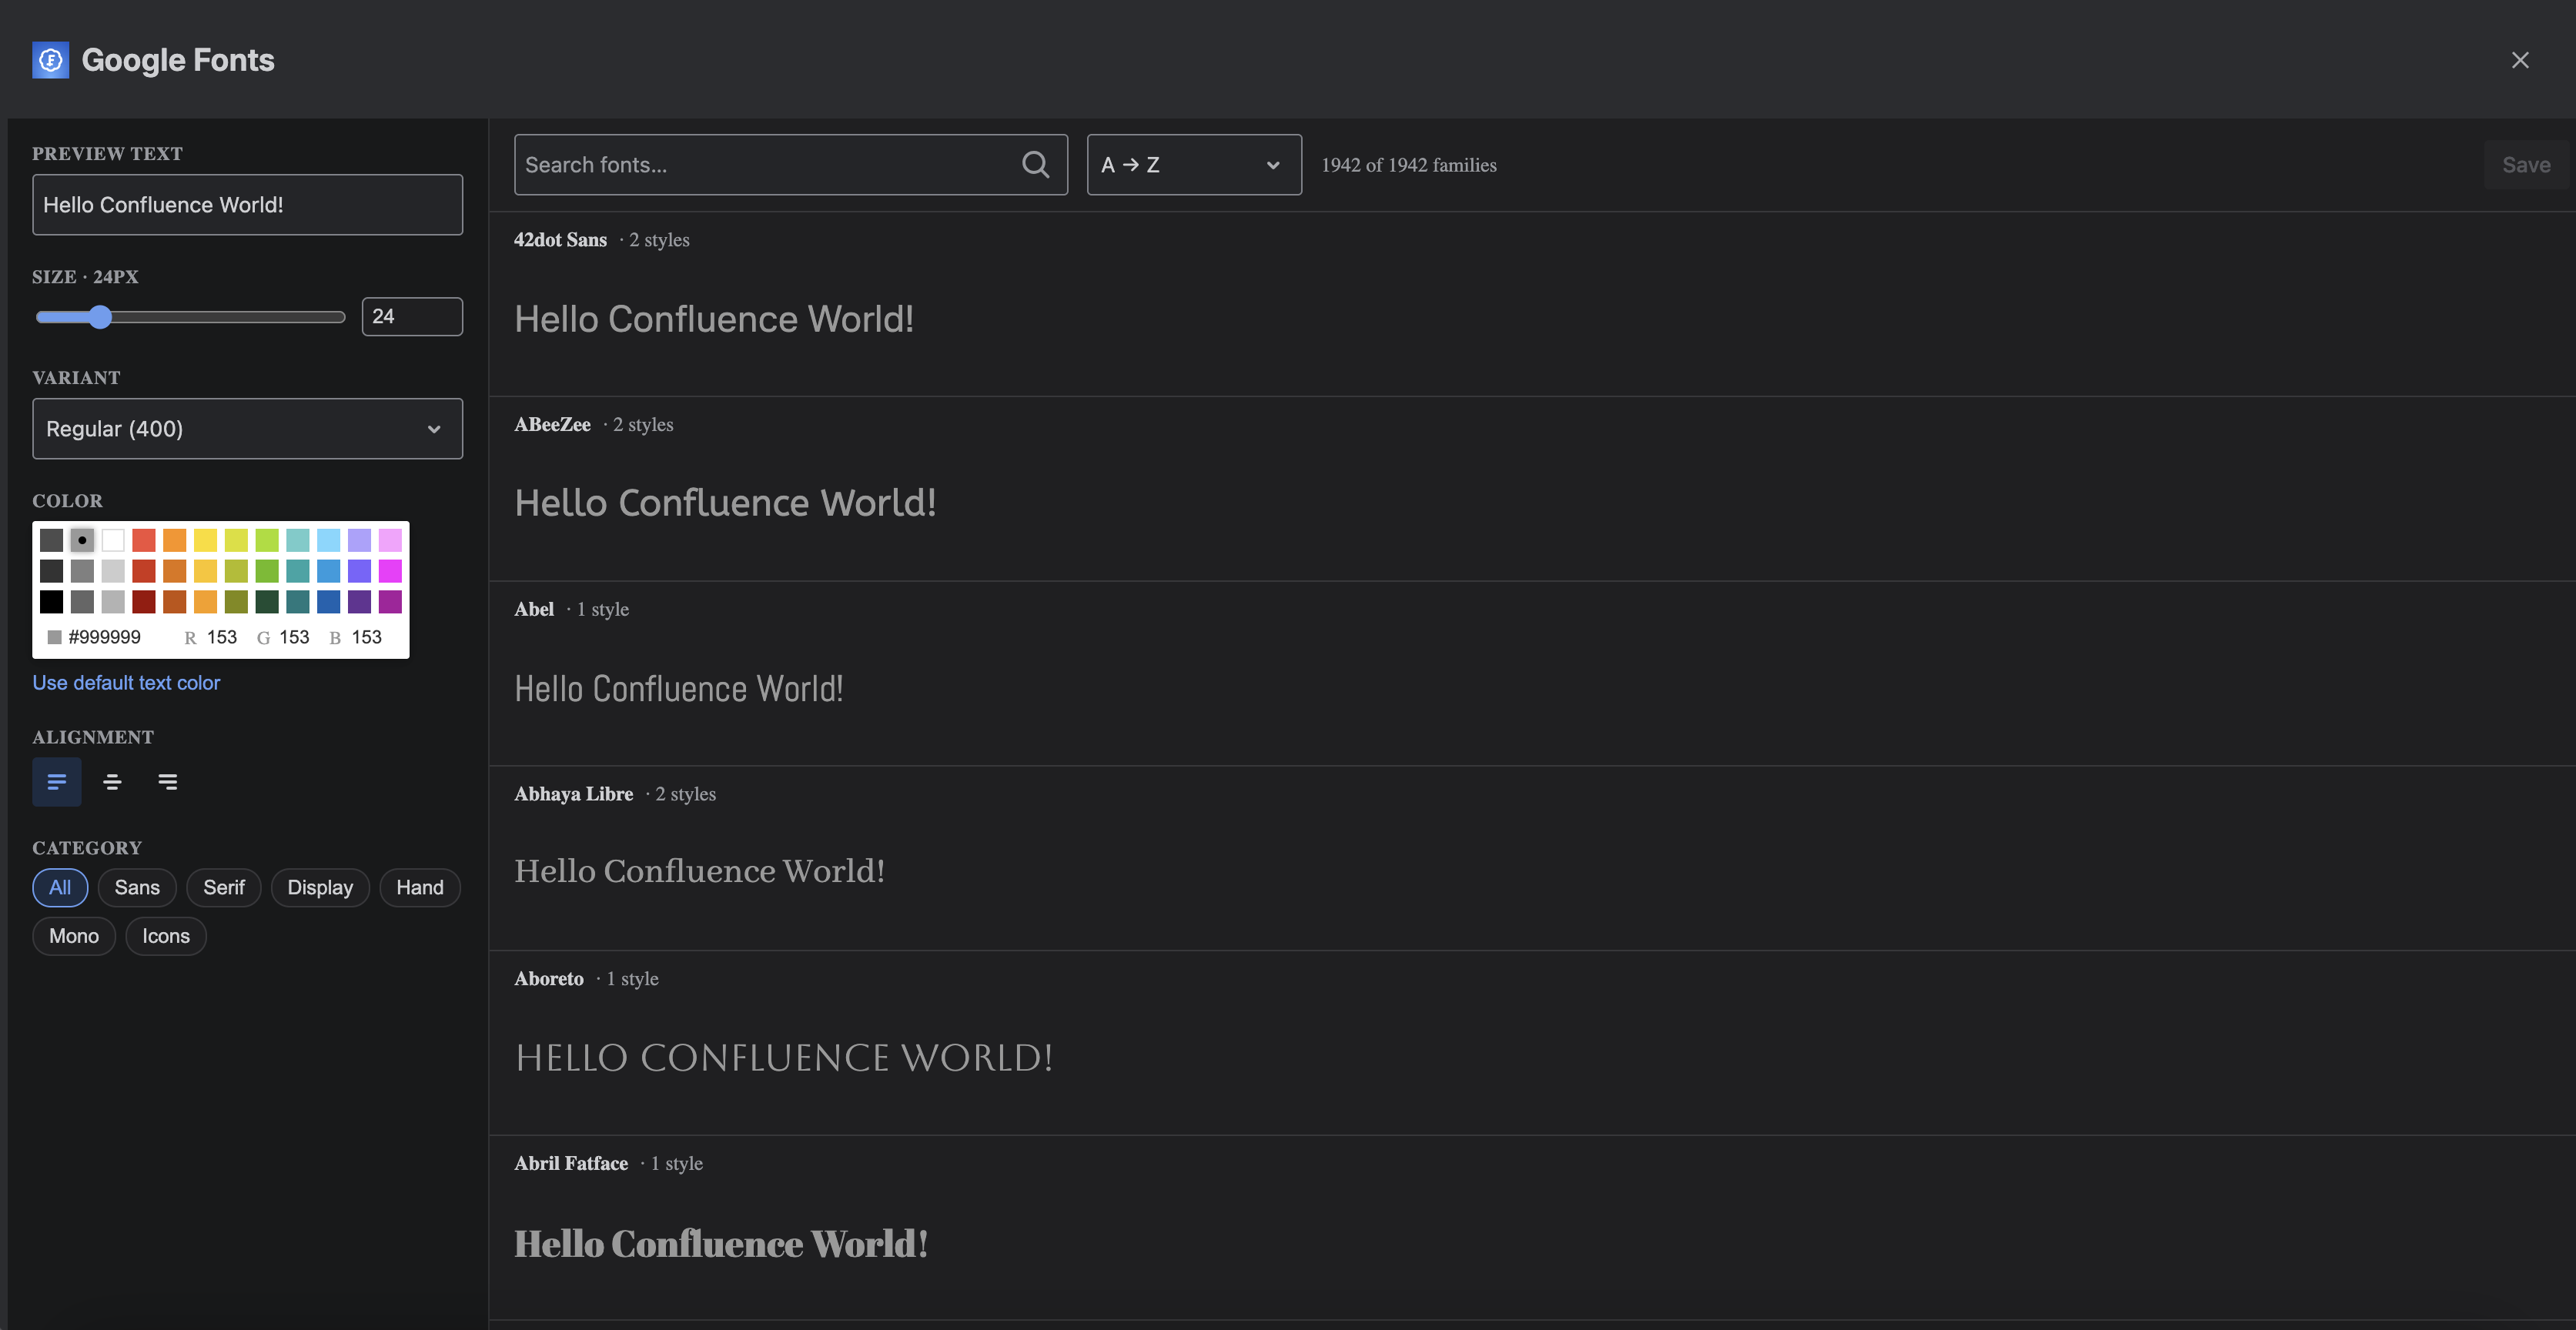Click the ABeeZee font name

click(552, 425)
